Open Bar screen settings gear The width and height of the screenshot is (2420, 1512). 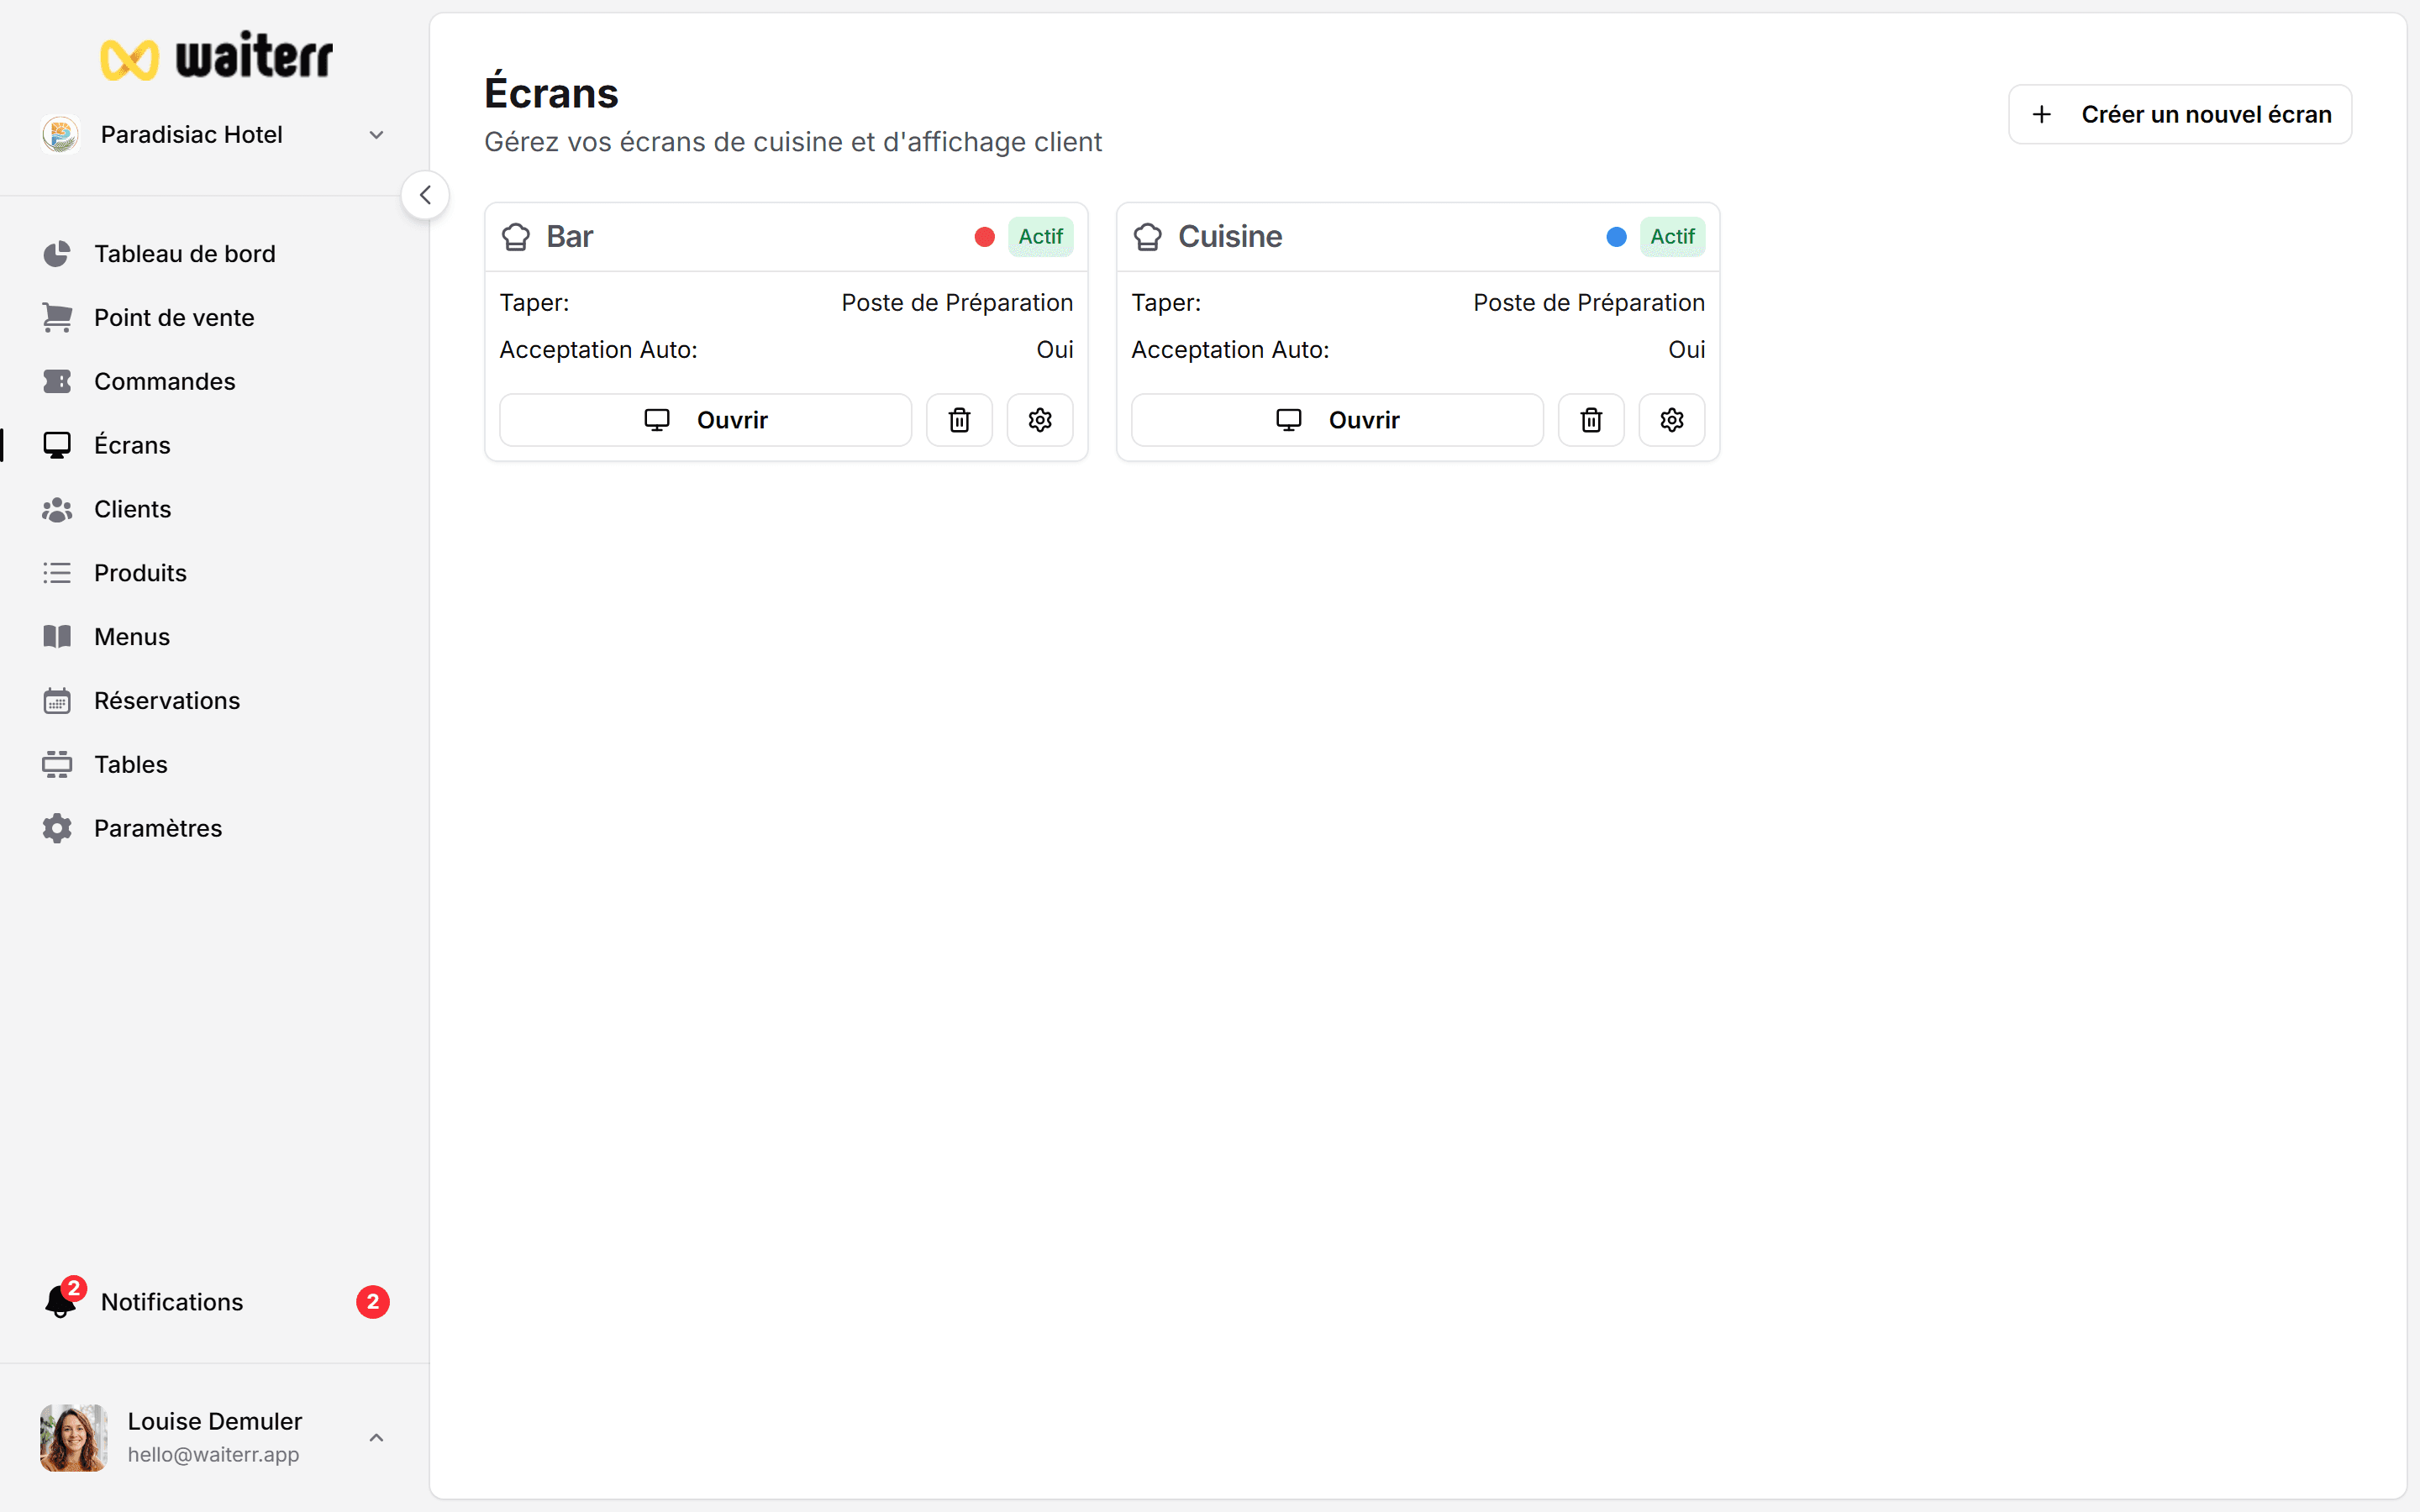(x=1040, y=420)
